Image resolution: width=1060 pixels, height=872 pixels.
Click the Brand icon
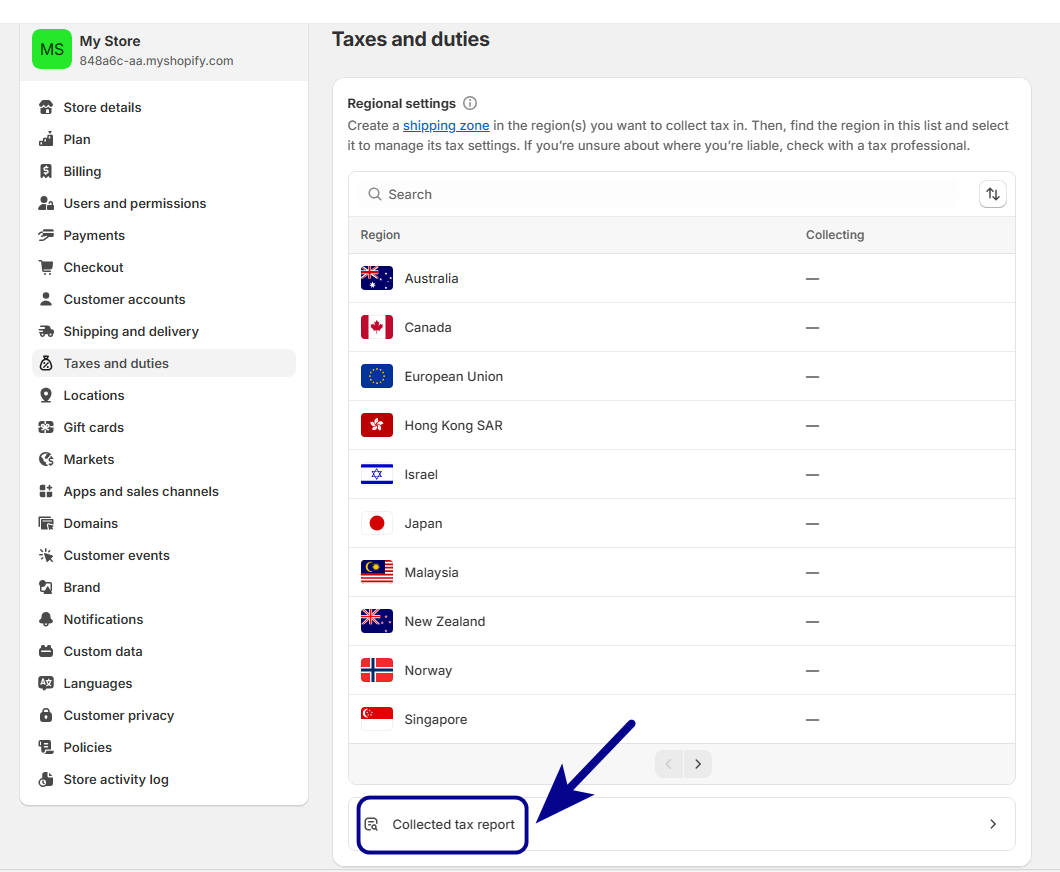[46, 587]
